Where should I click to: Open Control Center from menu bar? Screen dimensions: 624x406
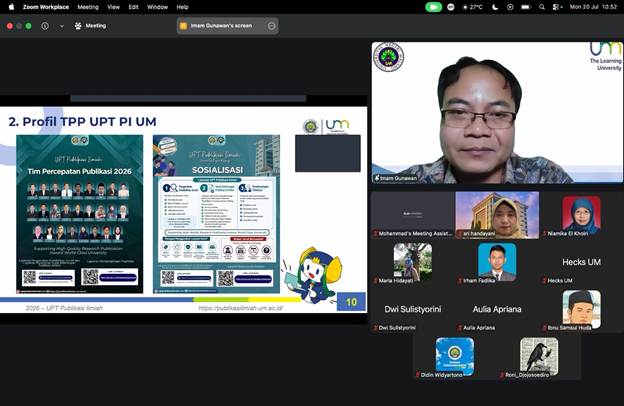pyautogui.click(x=557, y=7)
